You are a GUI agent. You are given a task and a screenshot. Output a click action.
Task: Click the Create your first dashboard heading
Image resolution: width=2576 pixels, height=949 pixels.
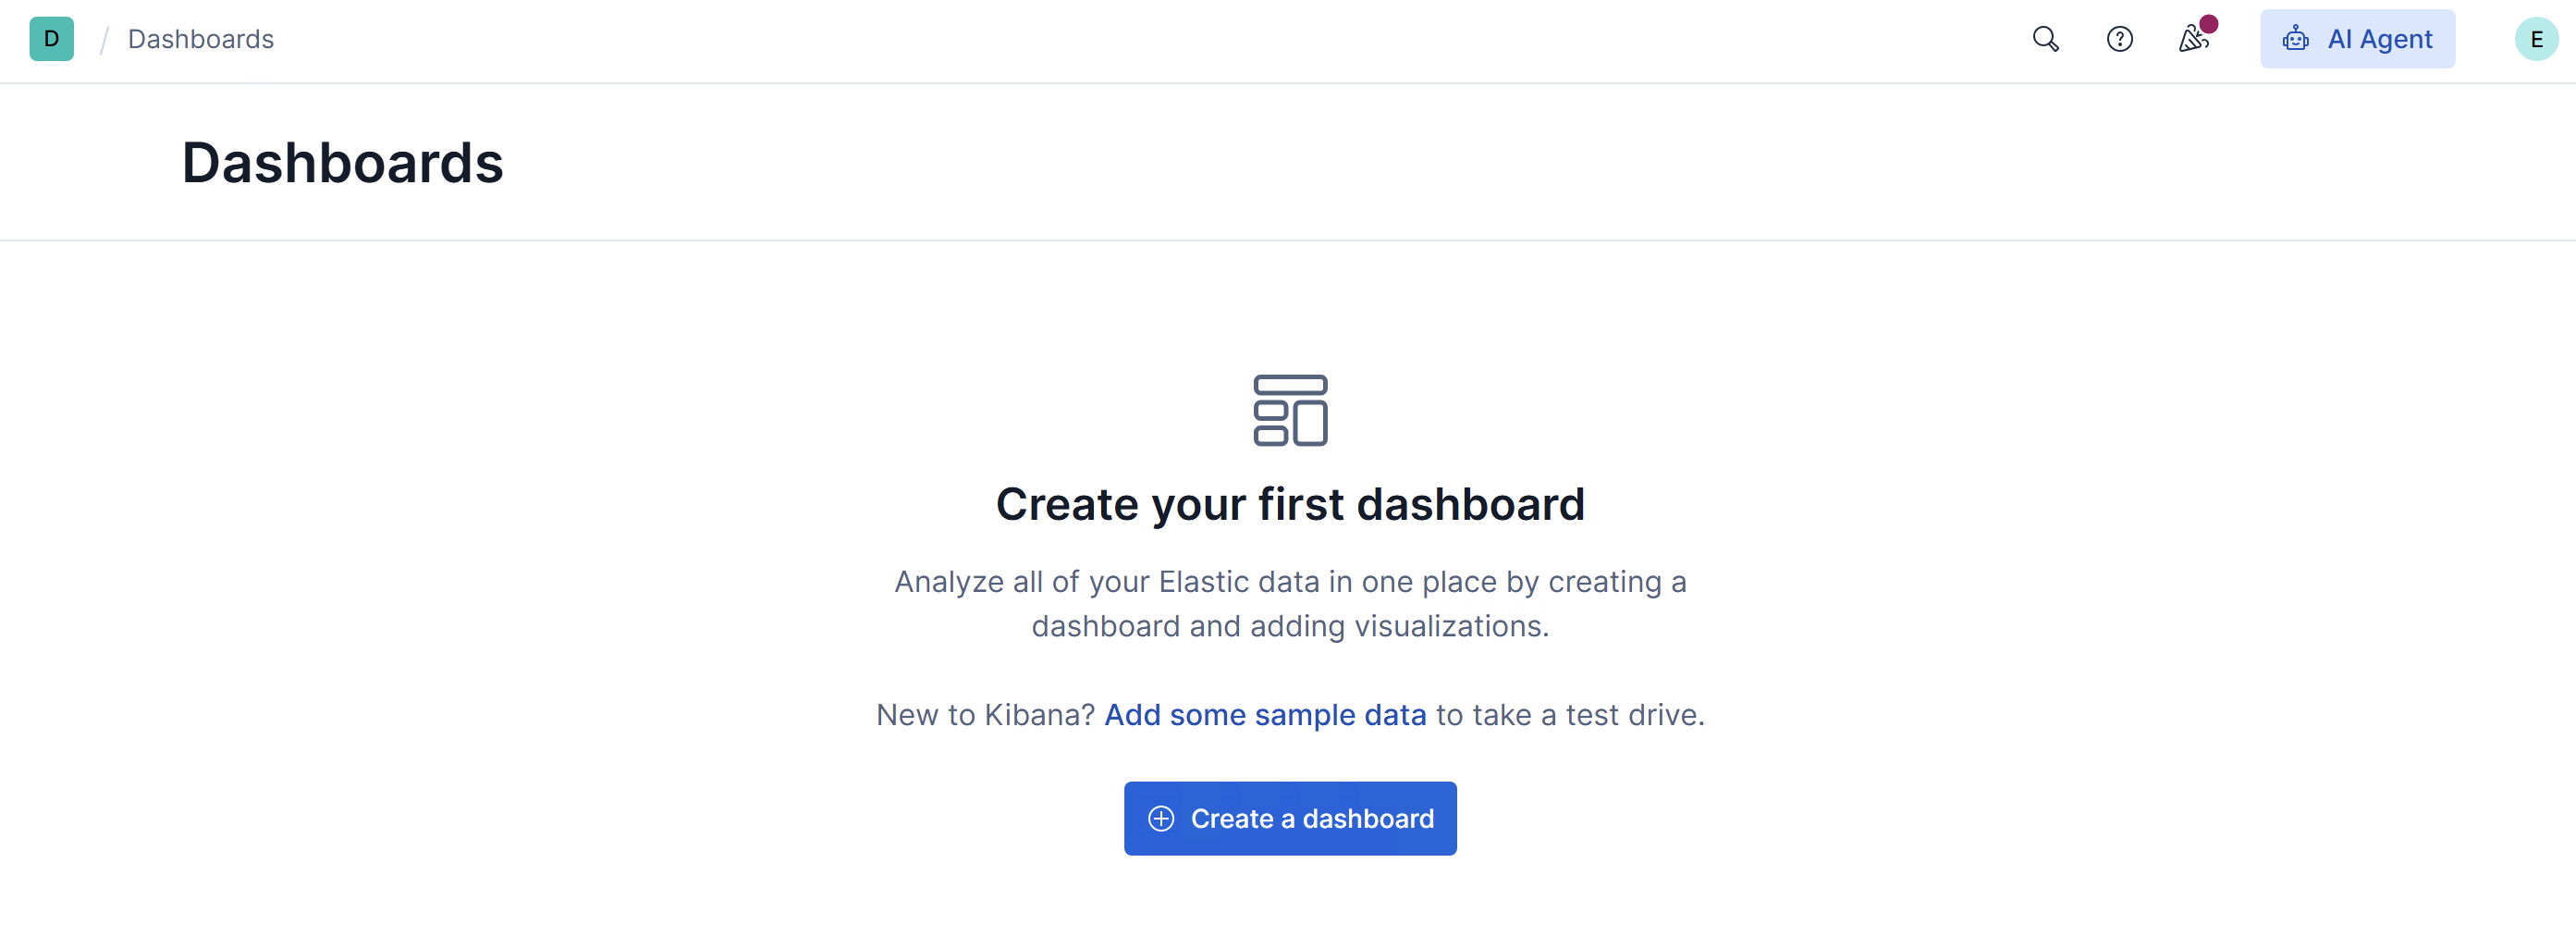pyautogui.click(x=1290, y=504)
